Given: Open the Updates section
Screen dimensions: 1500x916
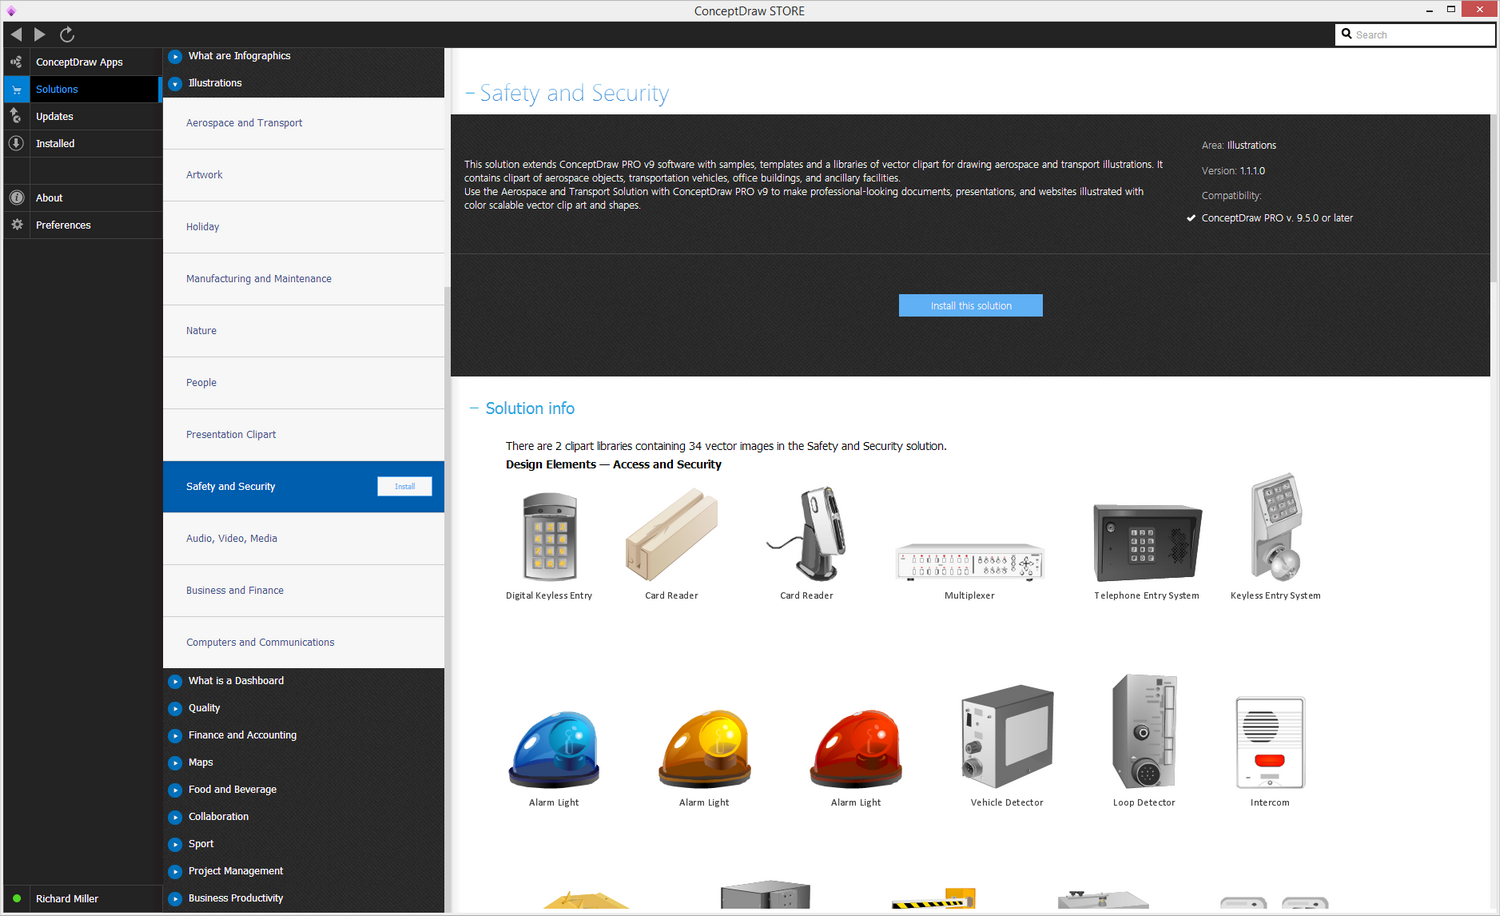Looking at the screenshot, I should (x=54, y=116).
